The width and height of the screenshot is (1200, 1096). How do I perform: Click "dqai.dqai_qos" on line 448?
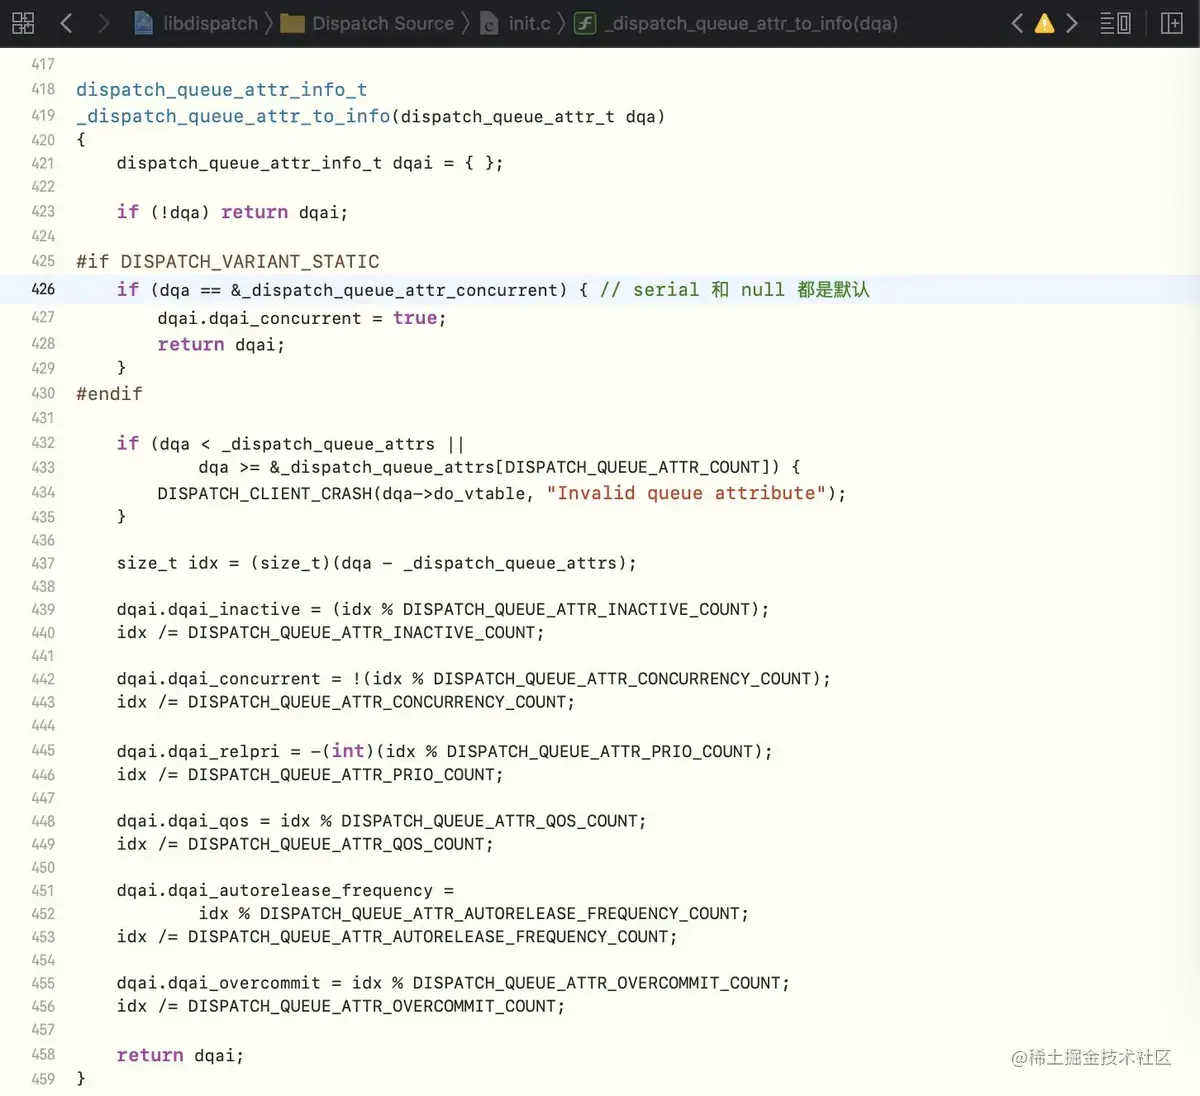click(182, 821)
